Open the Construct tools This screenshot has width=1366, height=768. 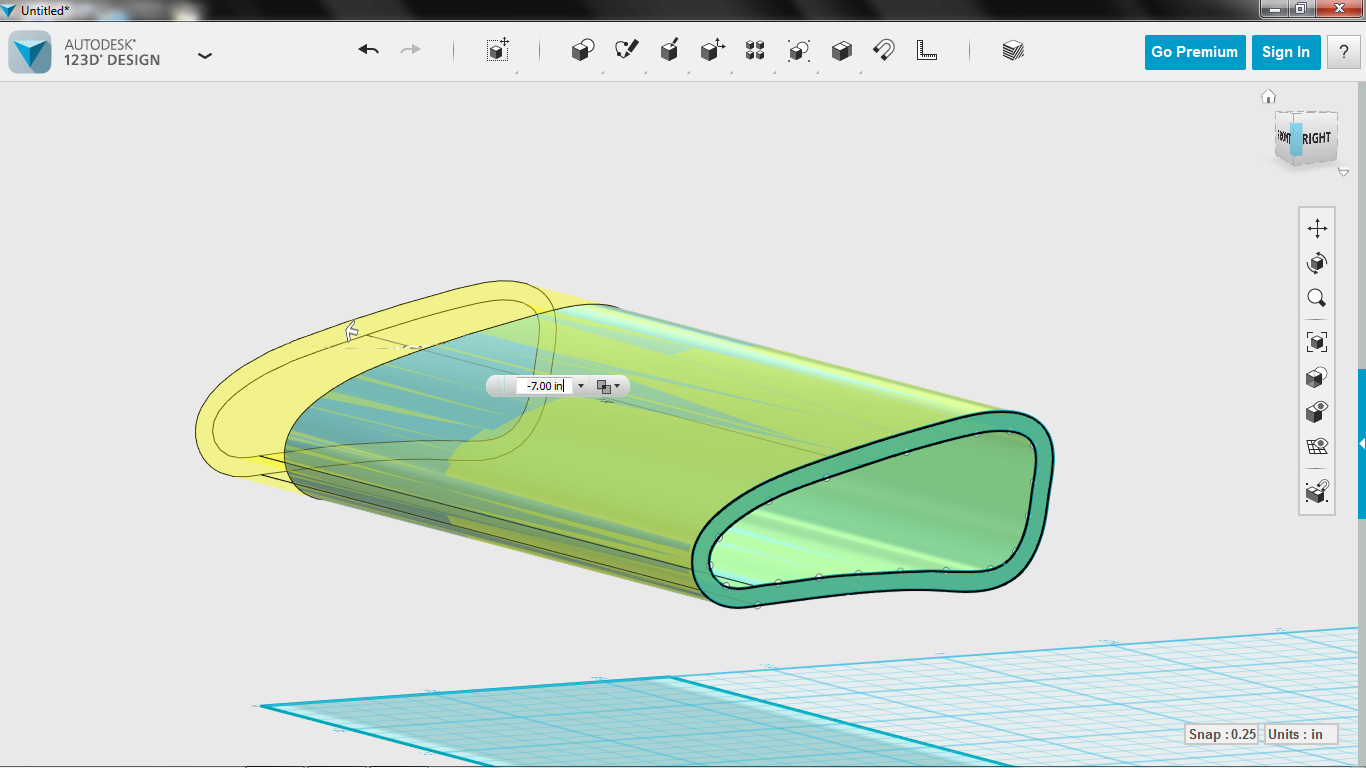pyautogui.click(x=670, y=50)
